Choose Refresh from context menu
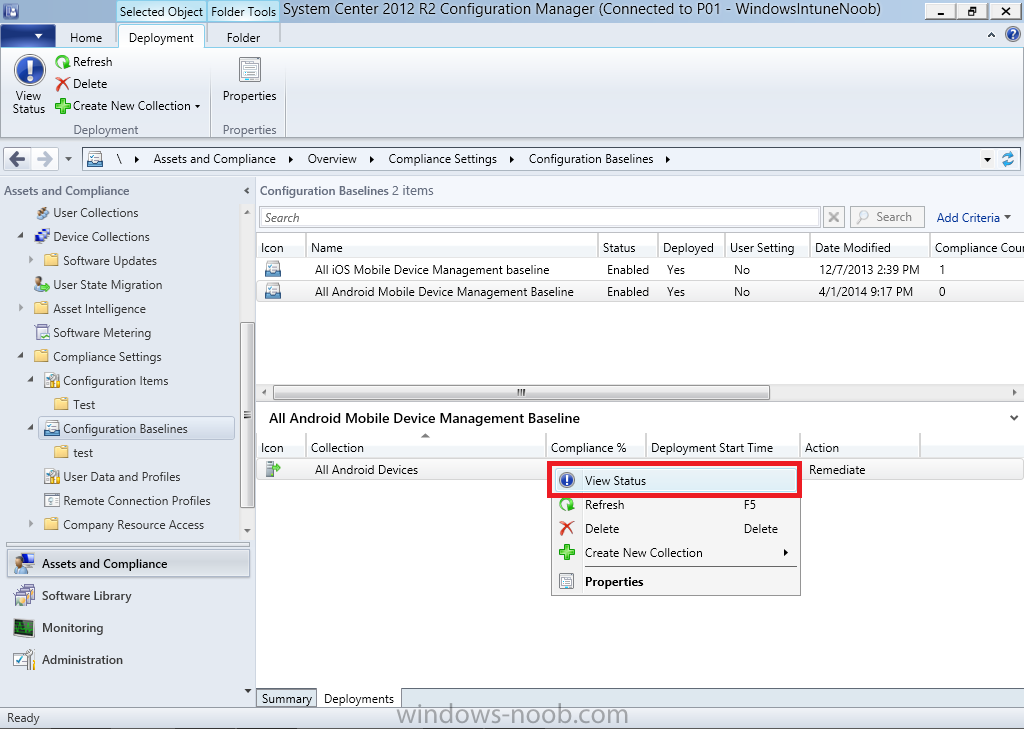1024x729 pixels. [675, 505]
